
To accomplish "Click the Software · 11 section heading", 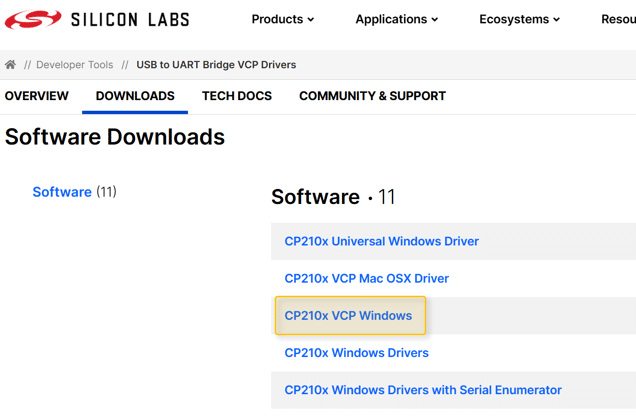I will point(333,197).
